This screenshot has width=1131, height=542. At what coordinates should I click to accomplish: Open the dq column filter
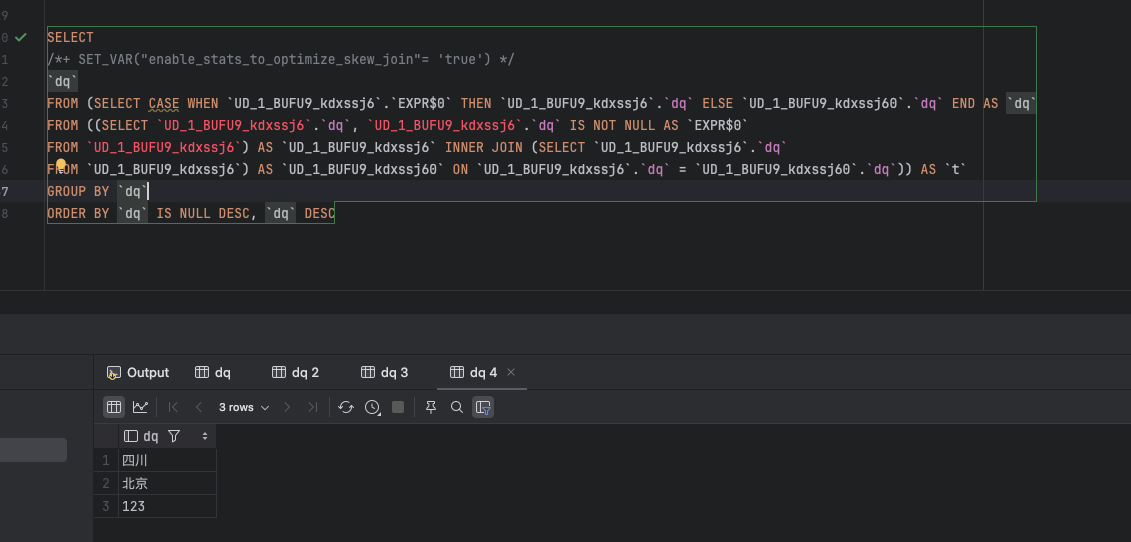[174, 436]
